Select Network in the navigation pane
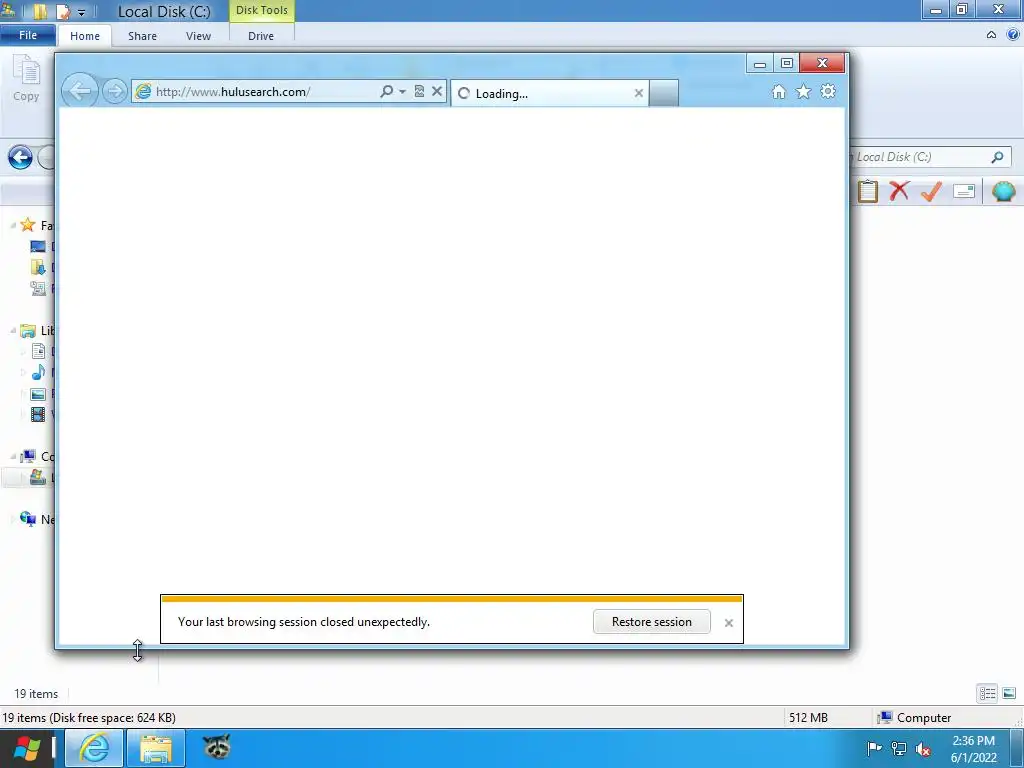The image size is (1024, 768). pos(37,520)
